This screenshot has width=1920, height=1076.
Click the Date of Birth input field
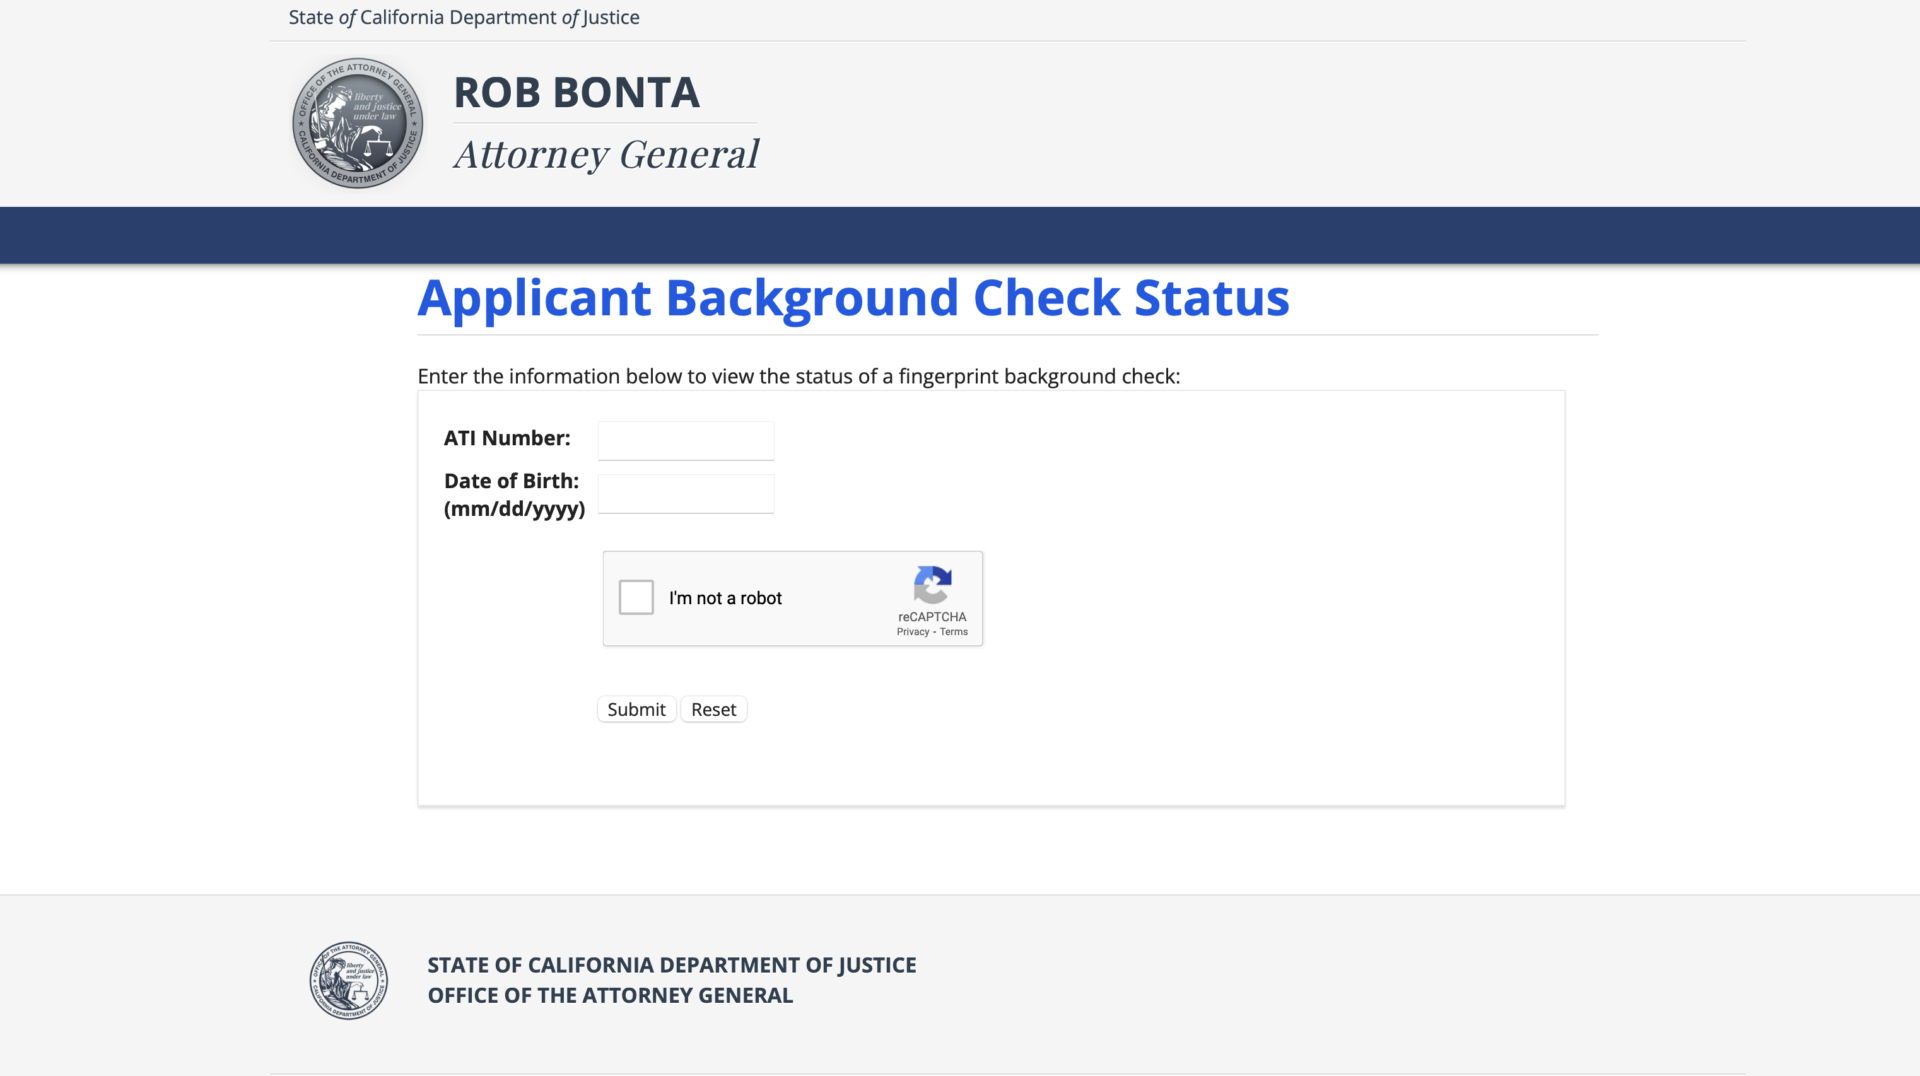685,493
